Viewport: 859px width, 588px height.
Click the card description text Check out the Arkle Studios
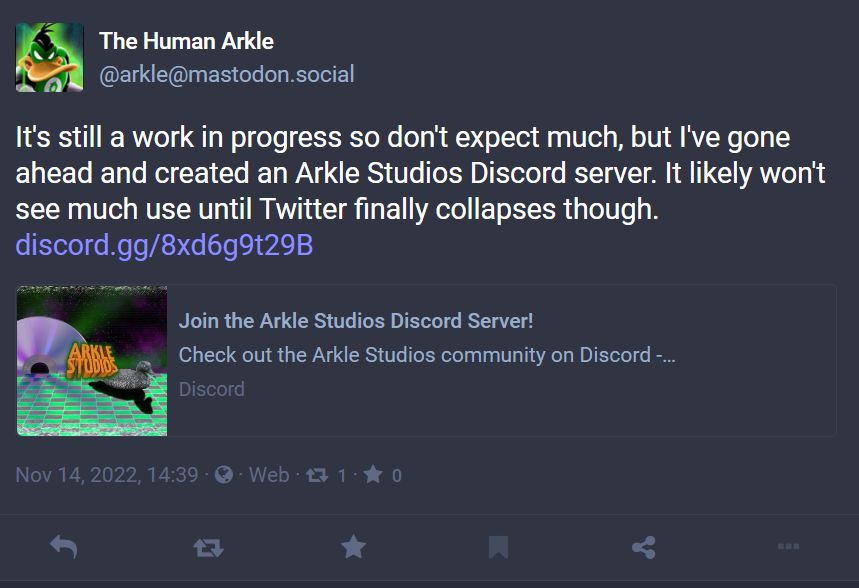[427, 355]
